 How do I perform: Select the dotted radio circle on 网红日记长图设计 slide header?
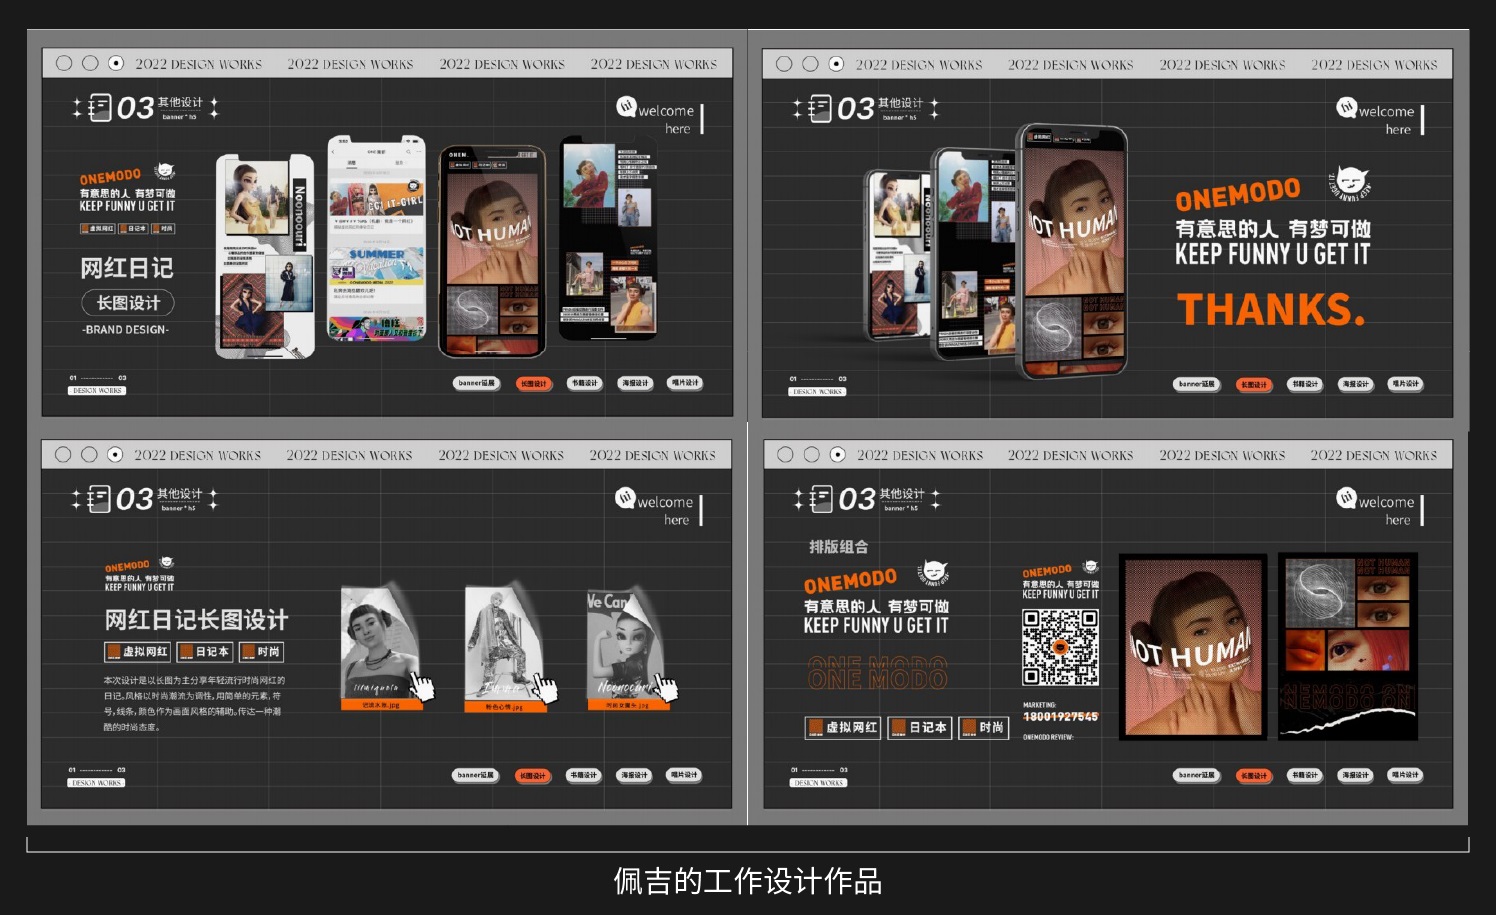pyautogui.click(x=115, y=455)
